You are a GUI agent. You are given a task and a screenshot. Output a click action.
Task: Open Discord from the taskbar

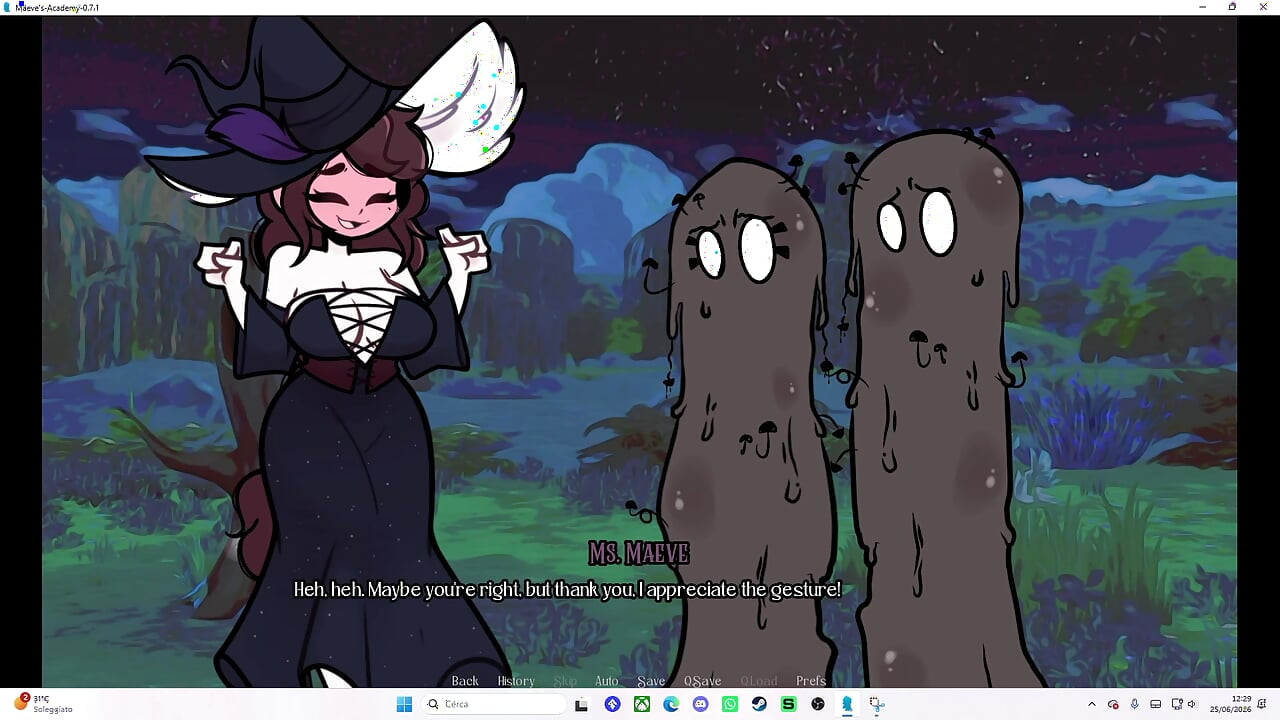pos(700,704)
